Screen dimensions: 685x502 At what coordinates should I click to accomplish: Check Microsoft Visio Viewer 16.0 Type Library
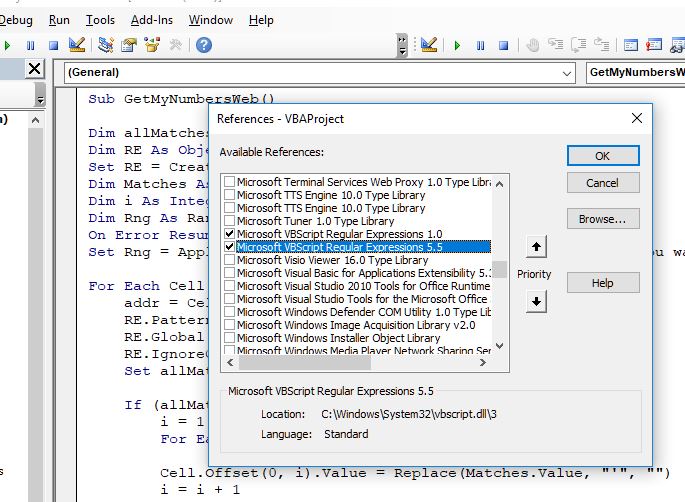229,260
